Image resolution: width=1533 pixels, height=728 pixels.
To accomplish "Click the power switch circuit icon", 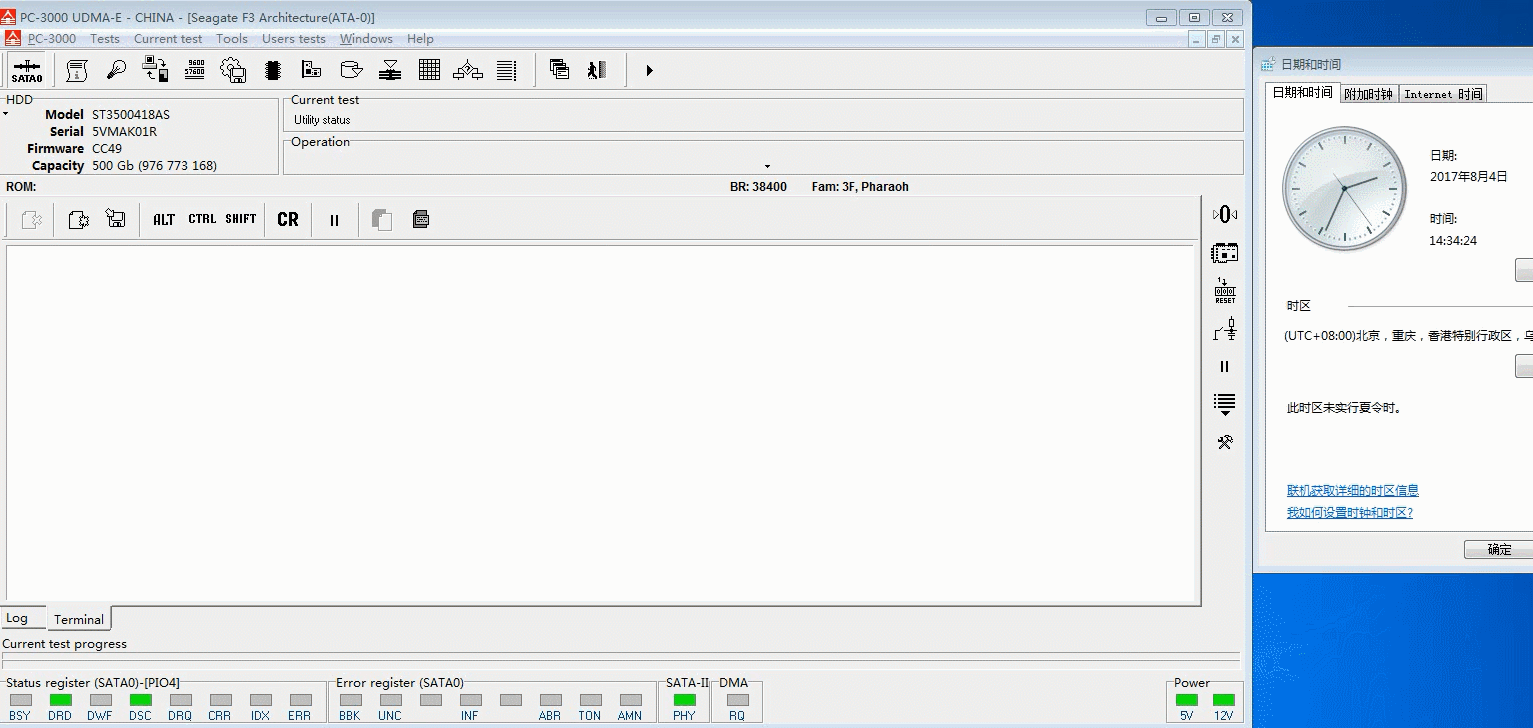I will (1225, 328).
